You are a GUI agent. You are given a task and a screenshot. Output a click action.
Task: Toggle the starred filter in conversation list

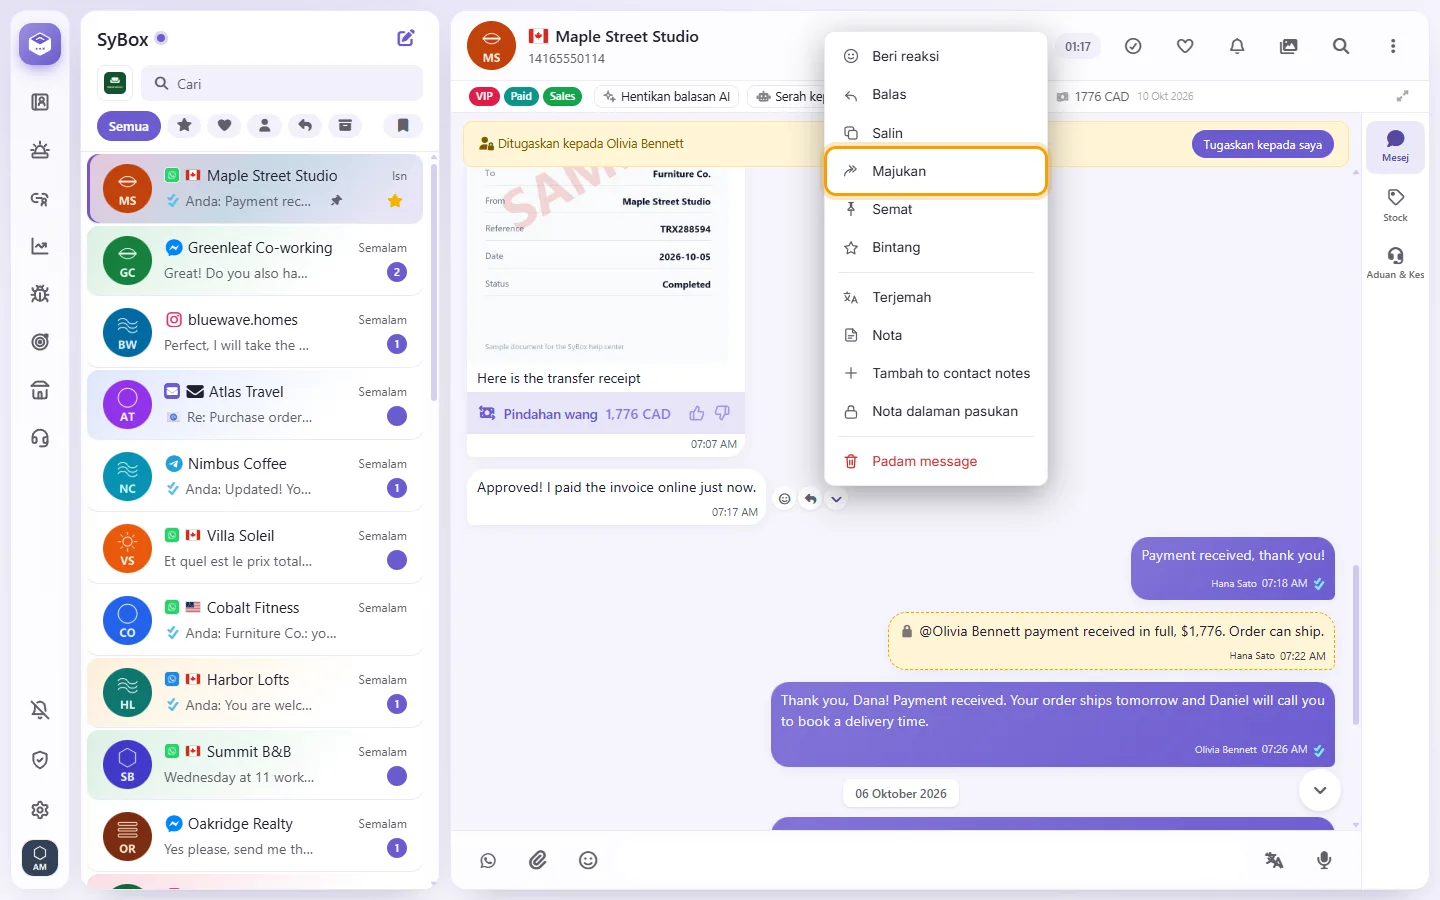pos(184,126)
